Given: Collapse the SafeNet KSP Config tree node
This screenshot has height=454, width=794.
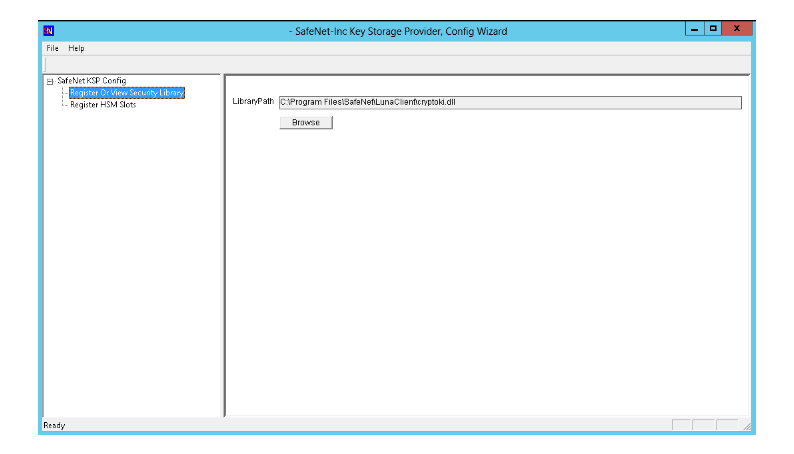Looking at the screenshot, I should tap(50, 81).
